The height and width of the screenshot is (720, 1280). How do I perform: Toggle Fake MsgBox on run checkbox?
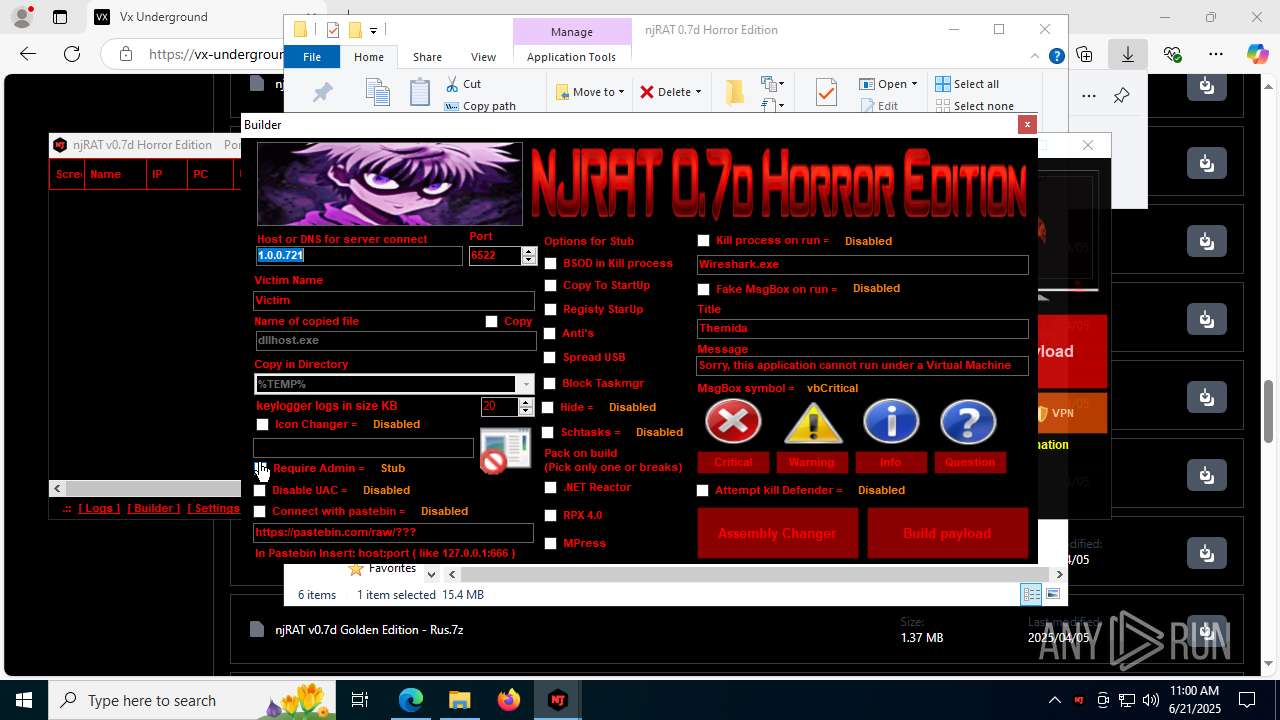(703, 289)
